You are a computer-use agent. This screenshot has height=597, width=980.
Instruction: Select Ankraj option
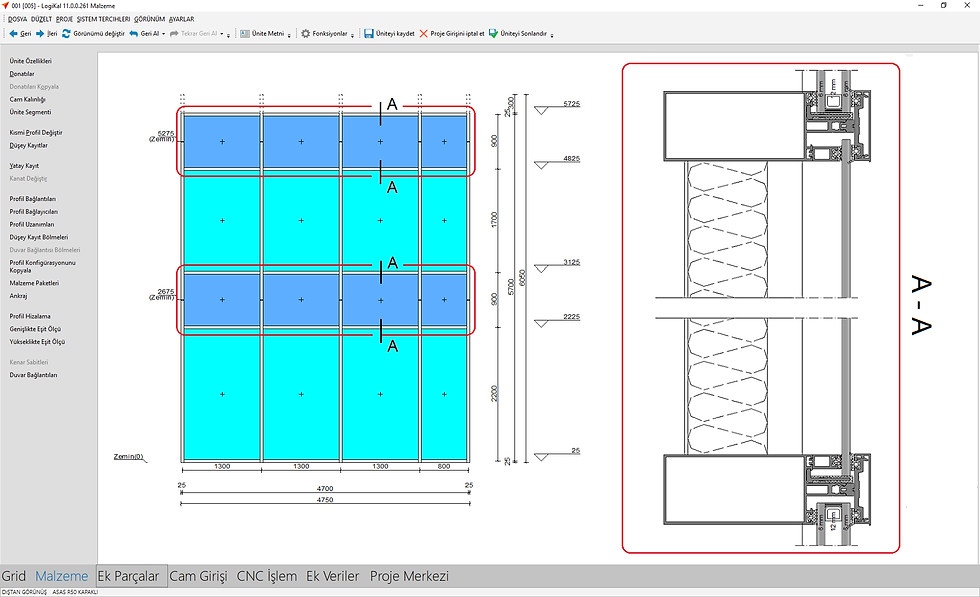[18, 296]
